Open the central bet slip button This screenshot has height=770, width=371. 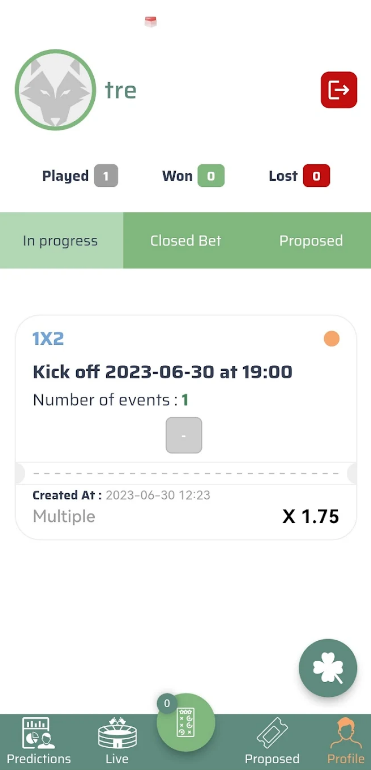[x=186, y=722]
